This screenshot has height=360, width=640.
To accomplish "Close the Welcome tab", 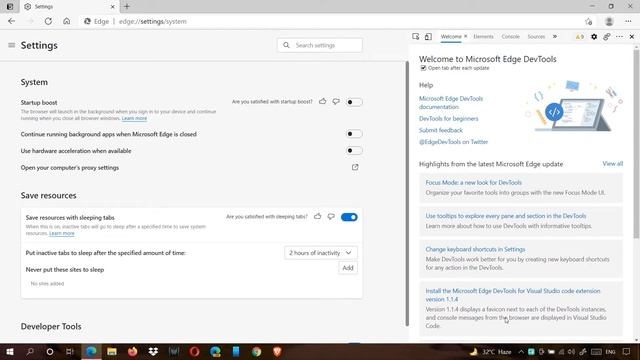I will coord(465,36).
